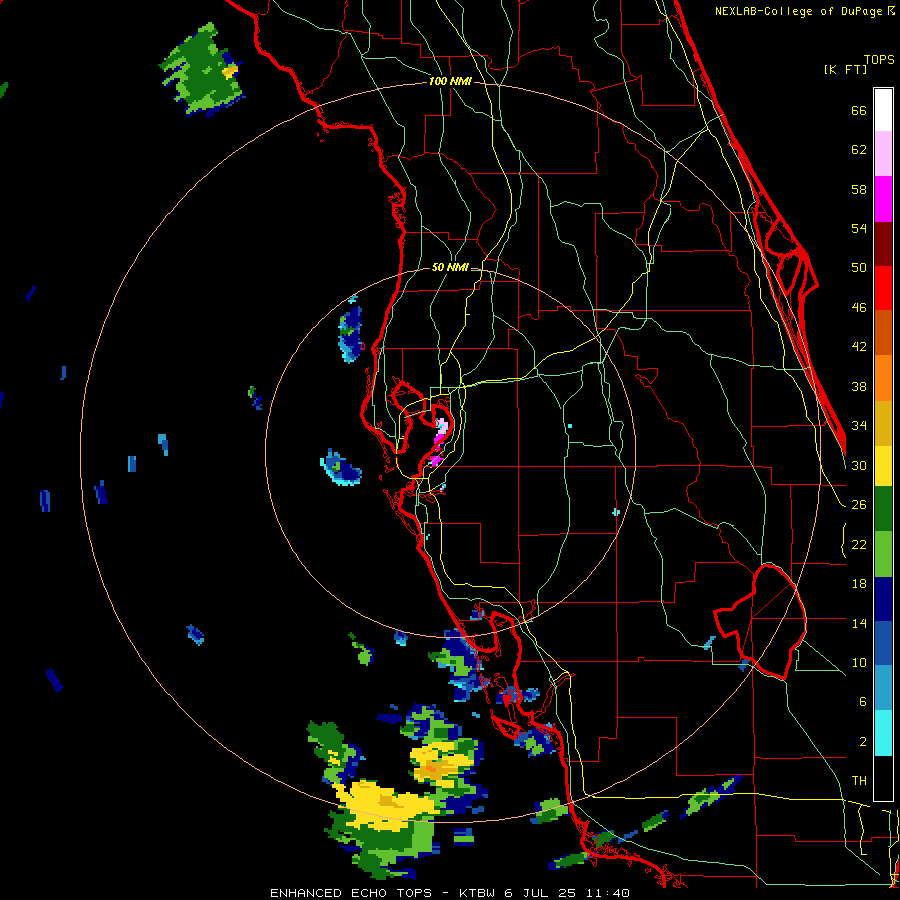900x900 pixels.
Task: Click the green echo cluster in northwest Gulf
Action: [x=202, y=71]
